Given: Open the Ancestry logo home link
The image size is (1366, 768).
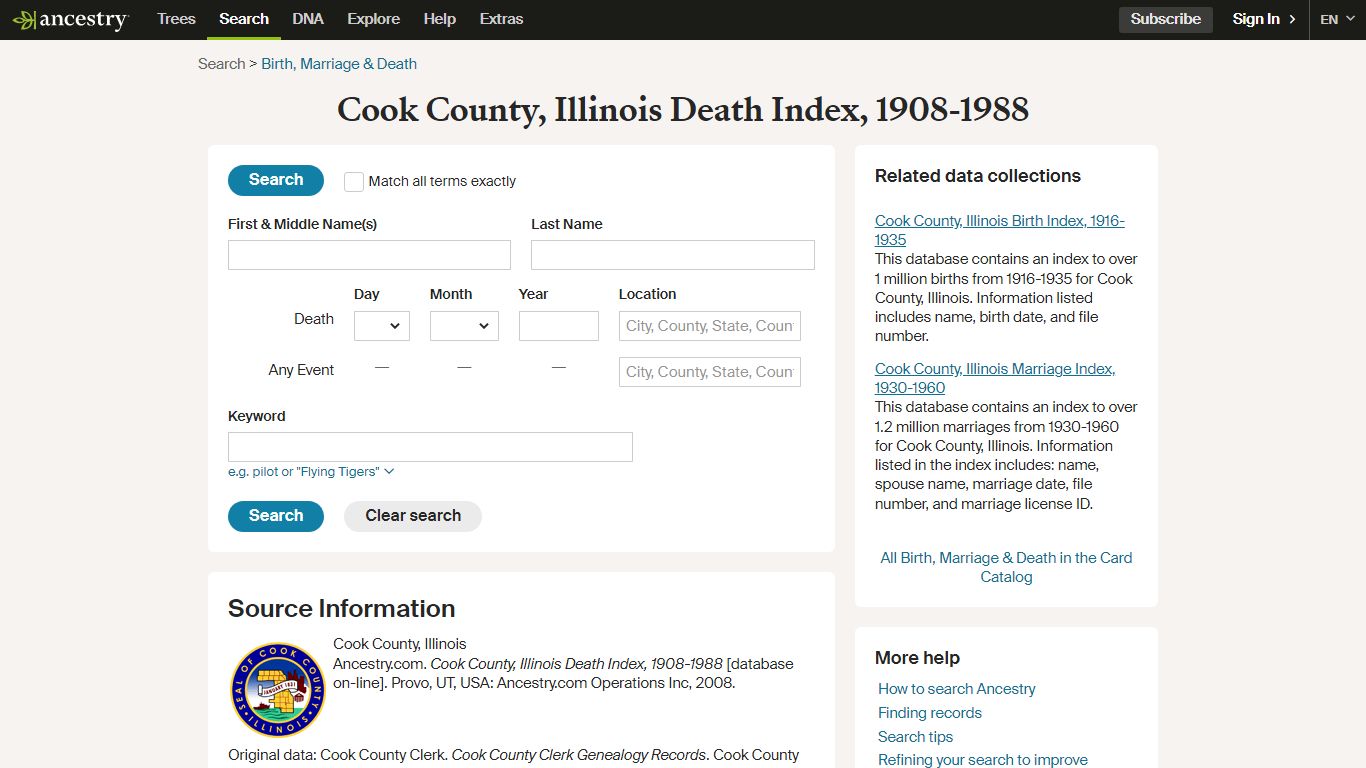Looking at the screenshot, I should pyautogui.click(x=70, y=19).
